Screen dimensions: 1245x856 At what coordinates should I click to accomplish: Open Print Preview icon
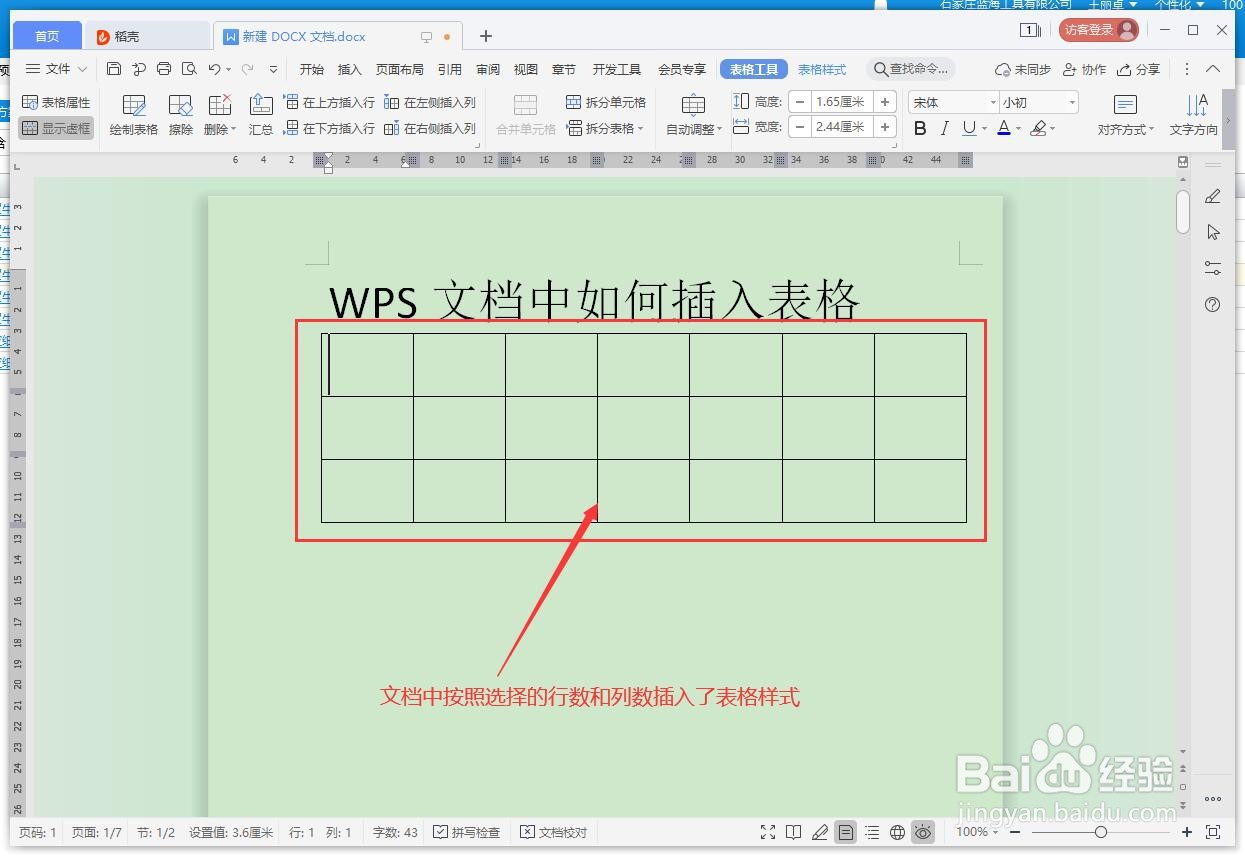[x=189, y=69]
